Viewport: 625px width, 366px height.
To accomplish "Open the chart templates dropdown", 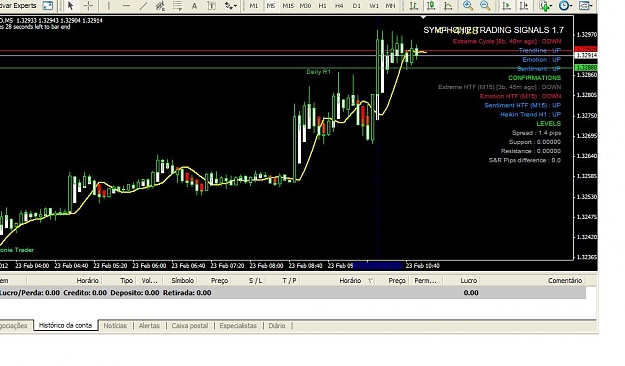I will [586, 6].
